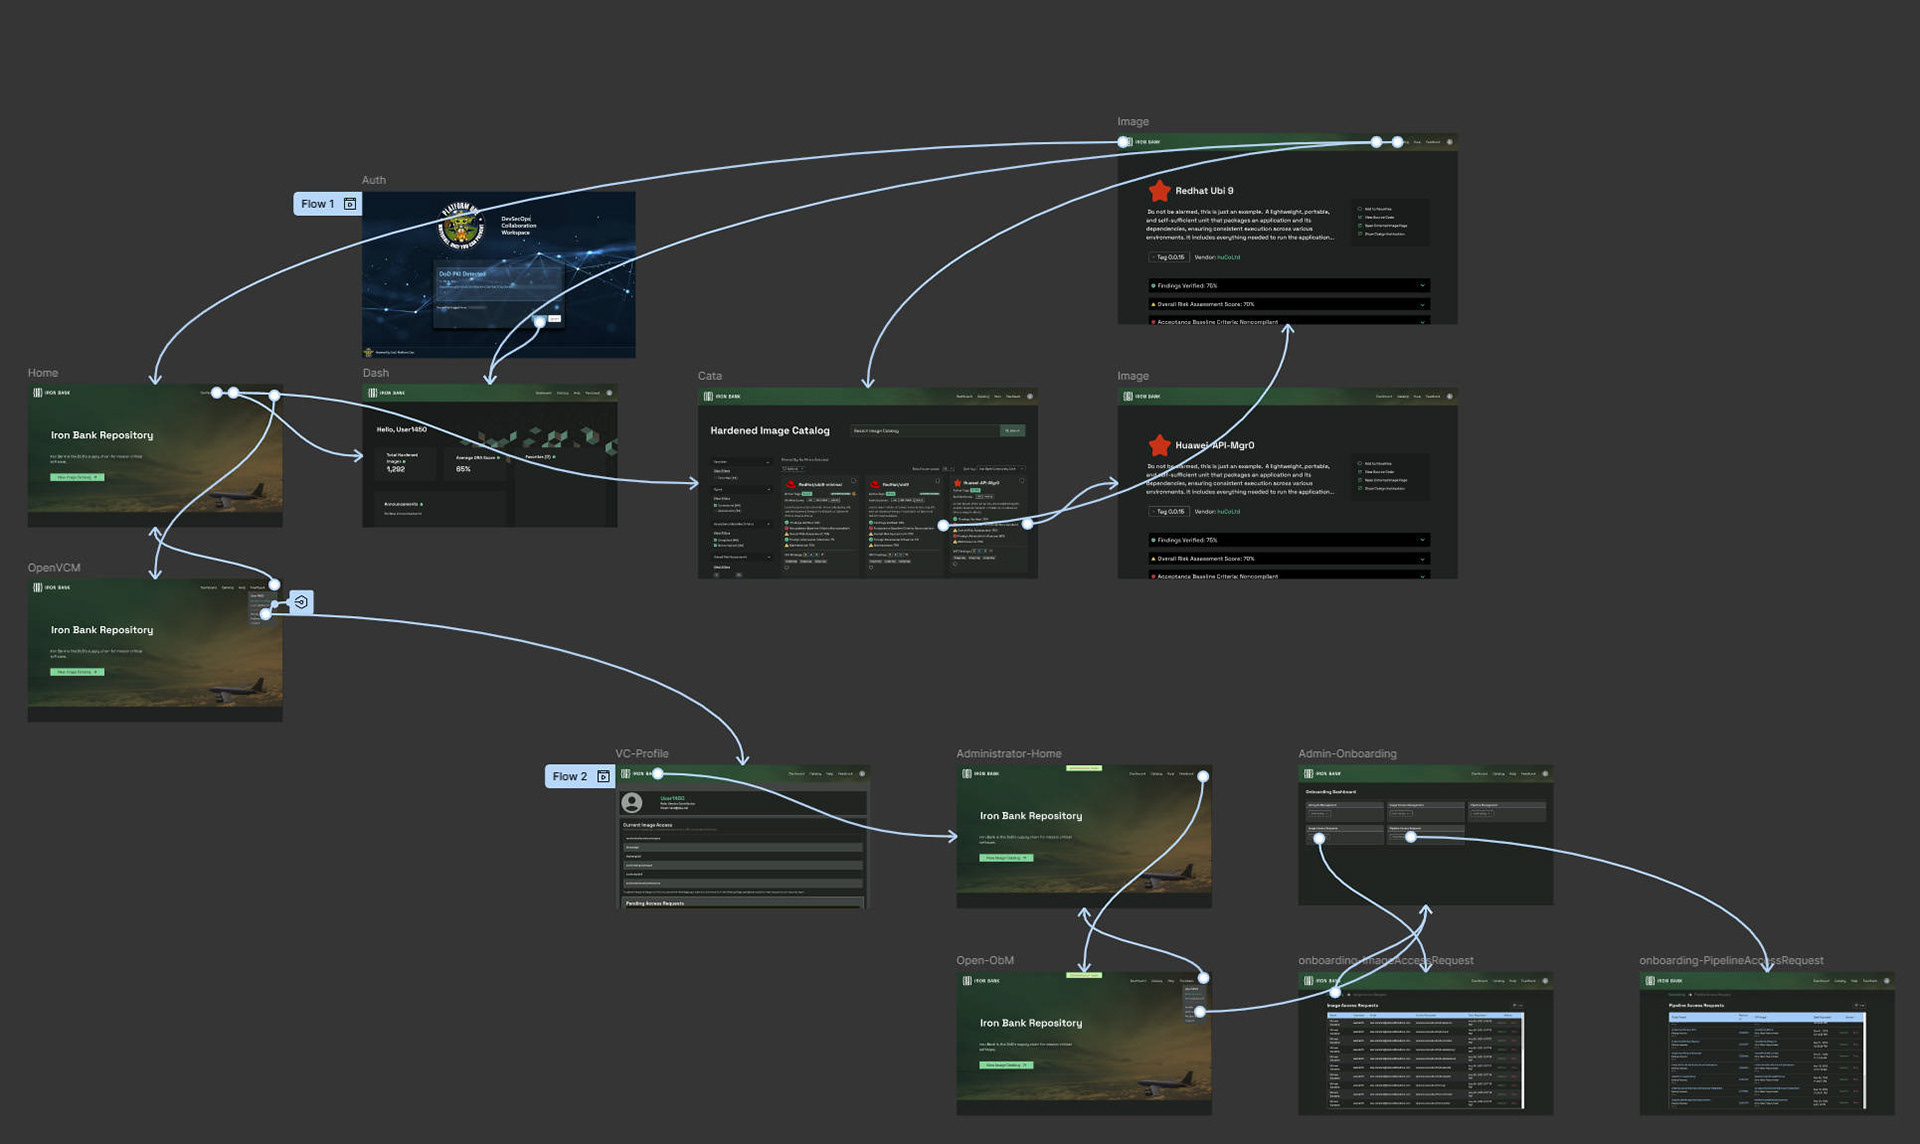Click View Image Catalog button in Administrator-Home frame
The height and width of the screenshot is (1144, 1920).
click(x=1006, y=858)
